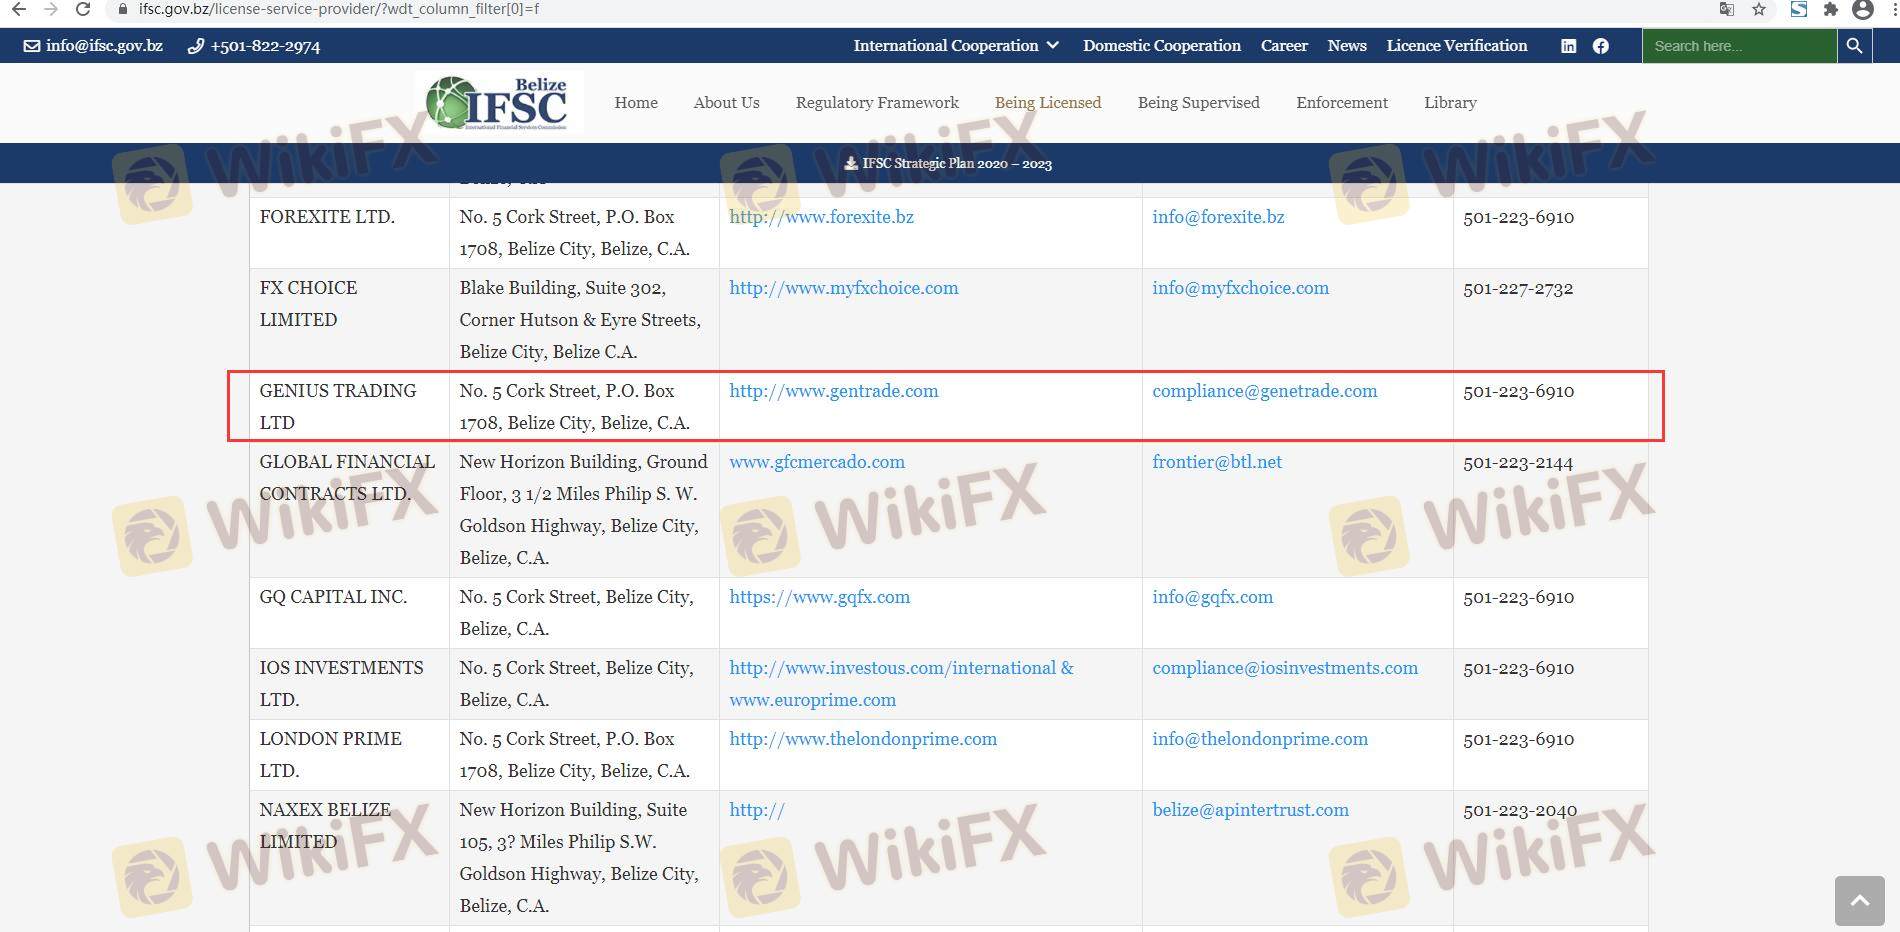Open the Regulatory Framework menu
Viewport: 1900px width, 932px height.
876,103
